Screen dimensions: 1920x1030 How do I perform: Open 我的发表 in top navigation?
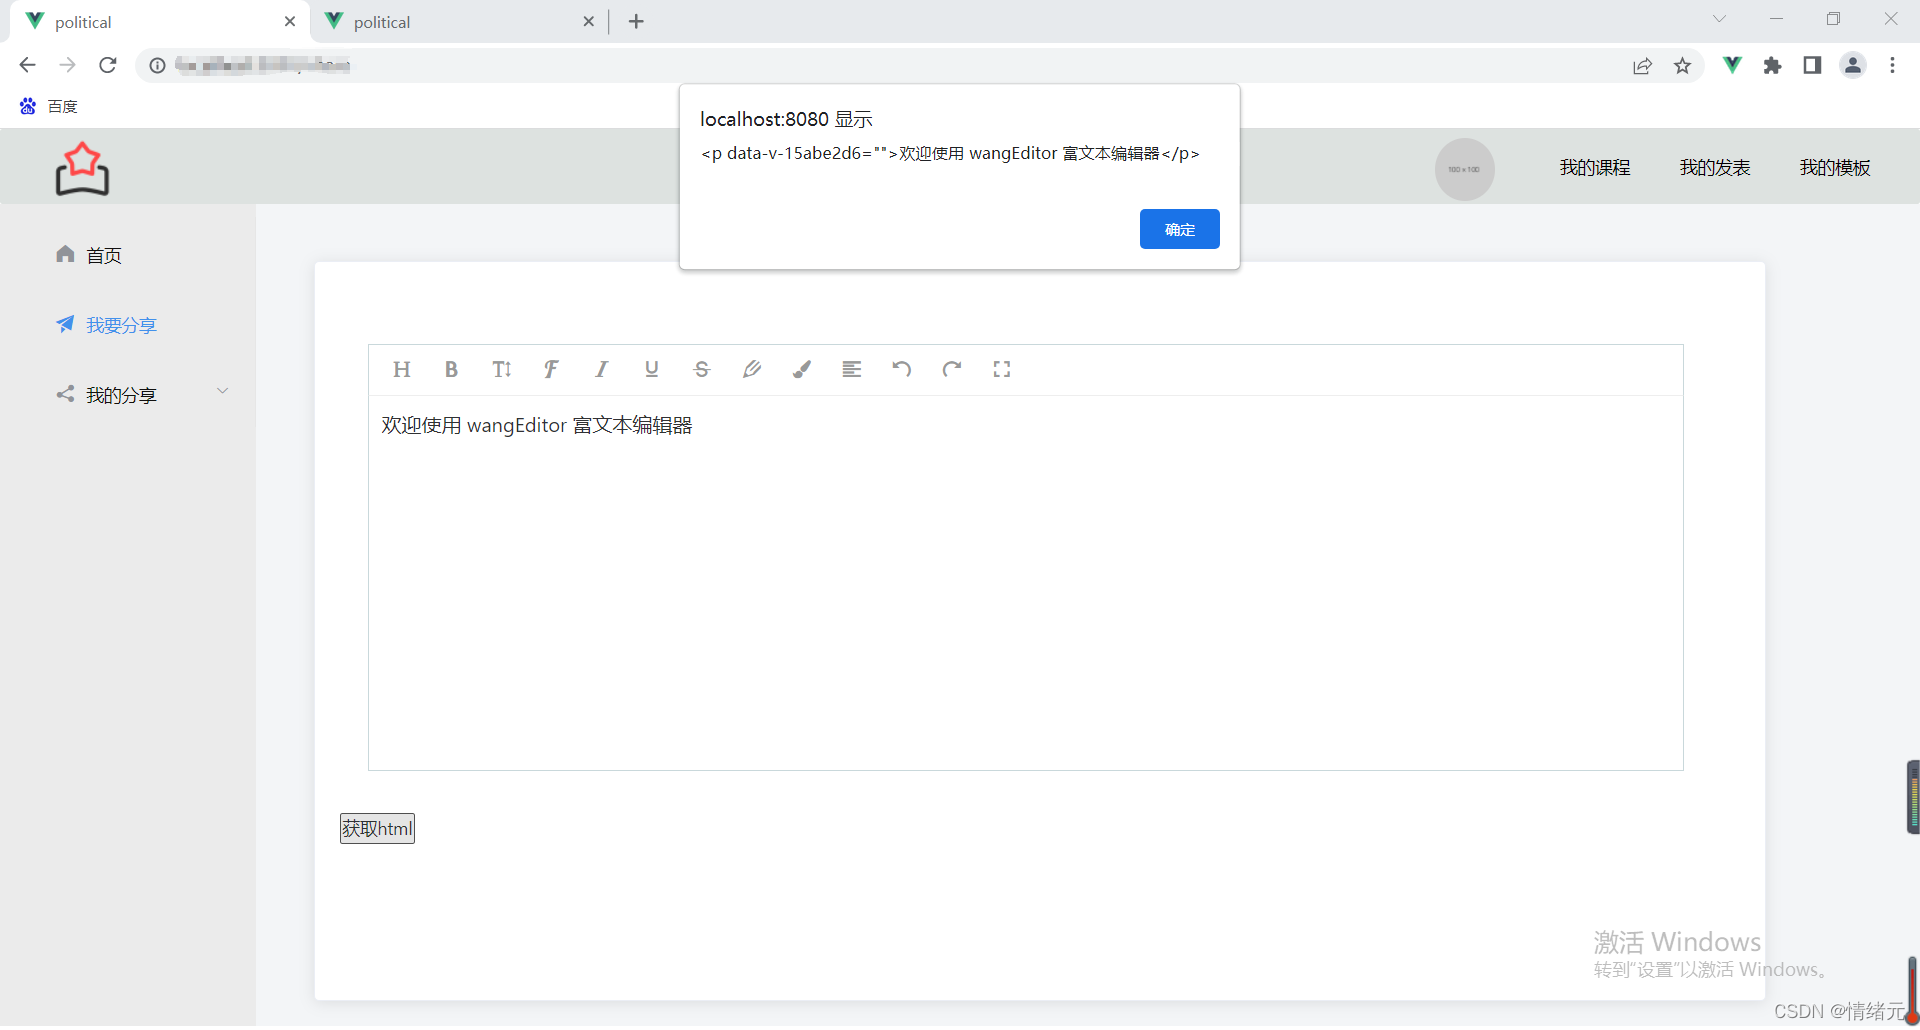(x=1715, y=168)
